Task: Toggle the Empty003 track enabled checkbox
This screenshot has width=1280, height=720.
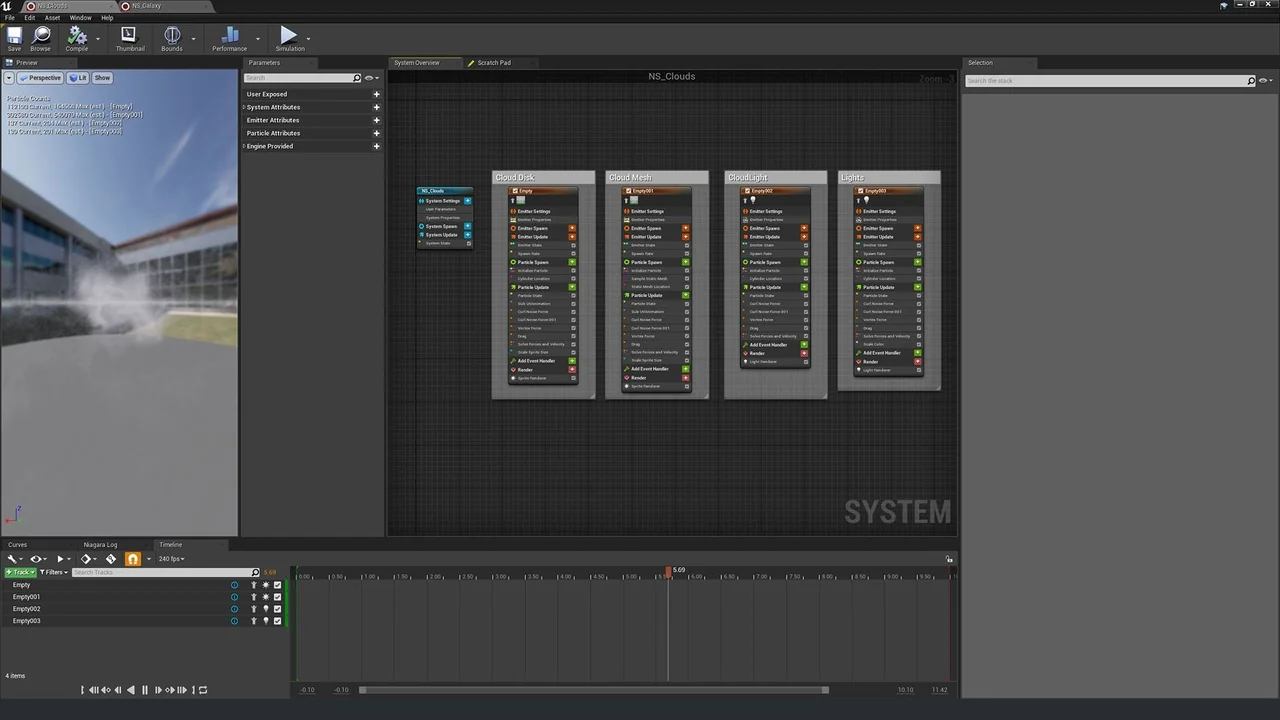Action: pos(278,621)
